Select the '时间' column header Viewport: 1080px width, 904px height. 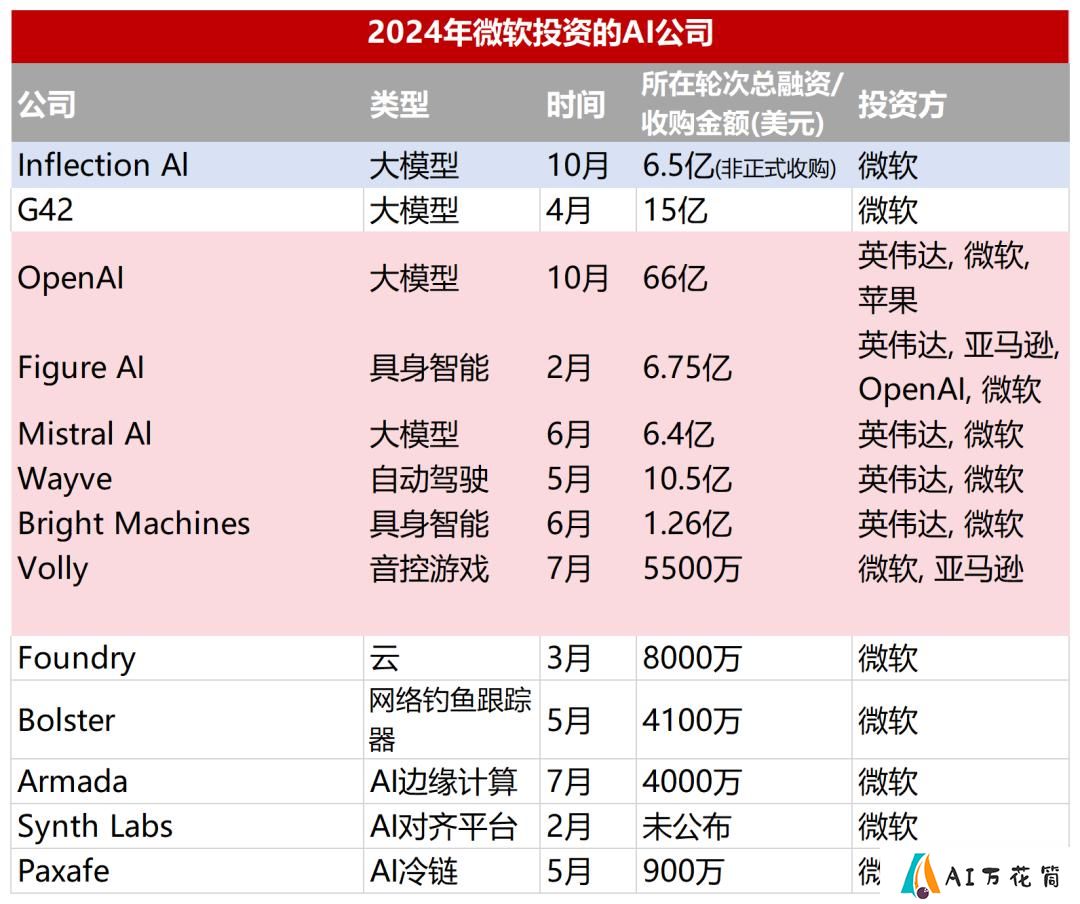point(576,105)
